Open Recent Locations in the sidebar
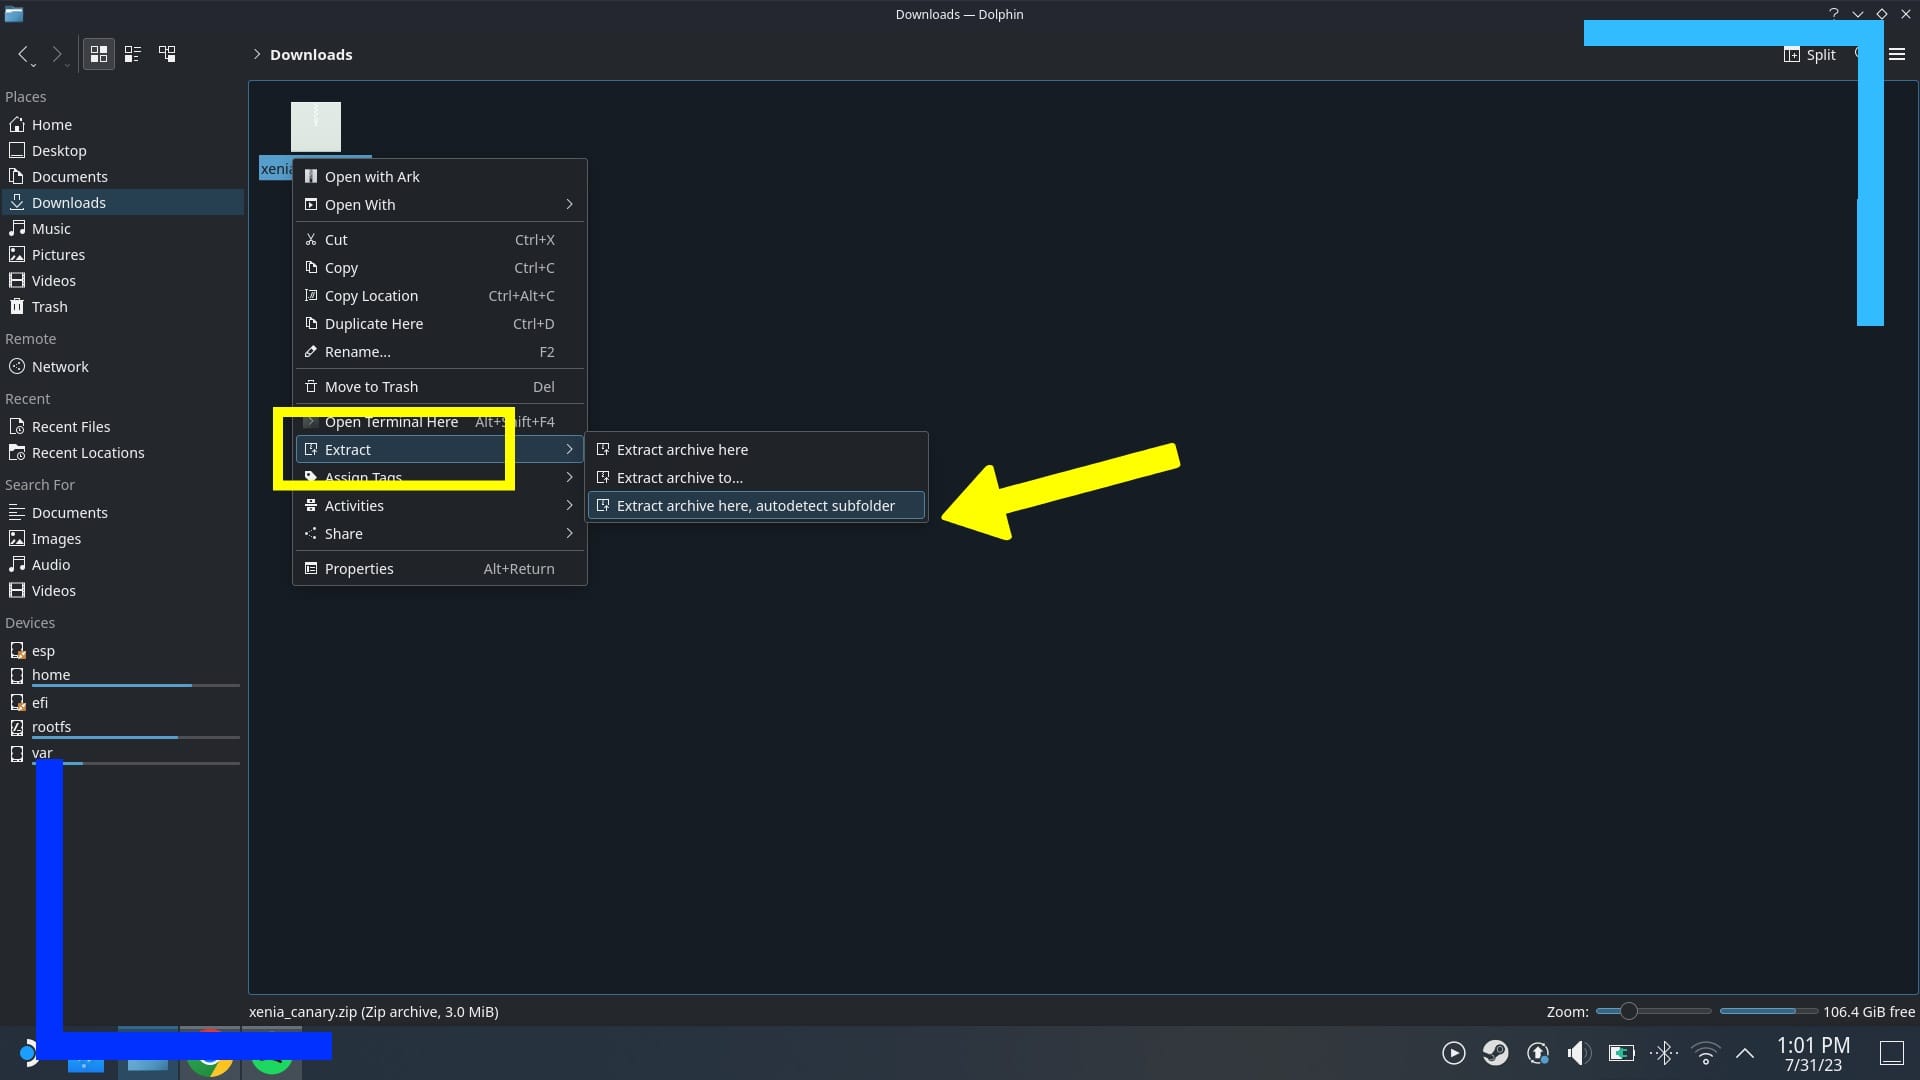The height and width of the screenshot is (1080, 1920). (x=86, y=452)
